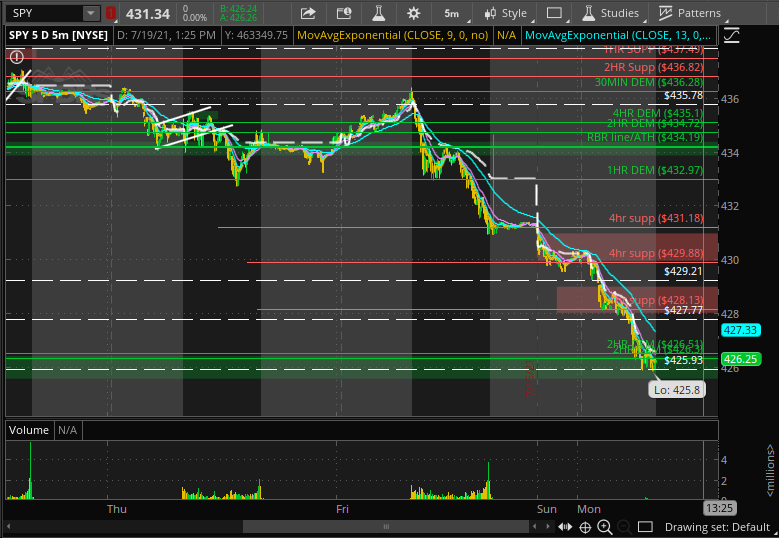Click the Lo: 425.8 bubble
Screen dimensions: 779x538
click(677, 390)
